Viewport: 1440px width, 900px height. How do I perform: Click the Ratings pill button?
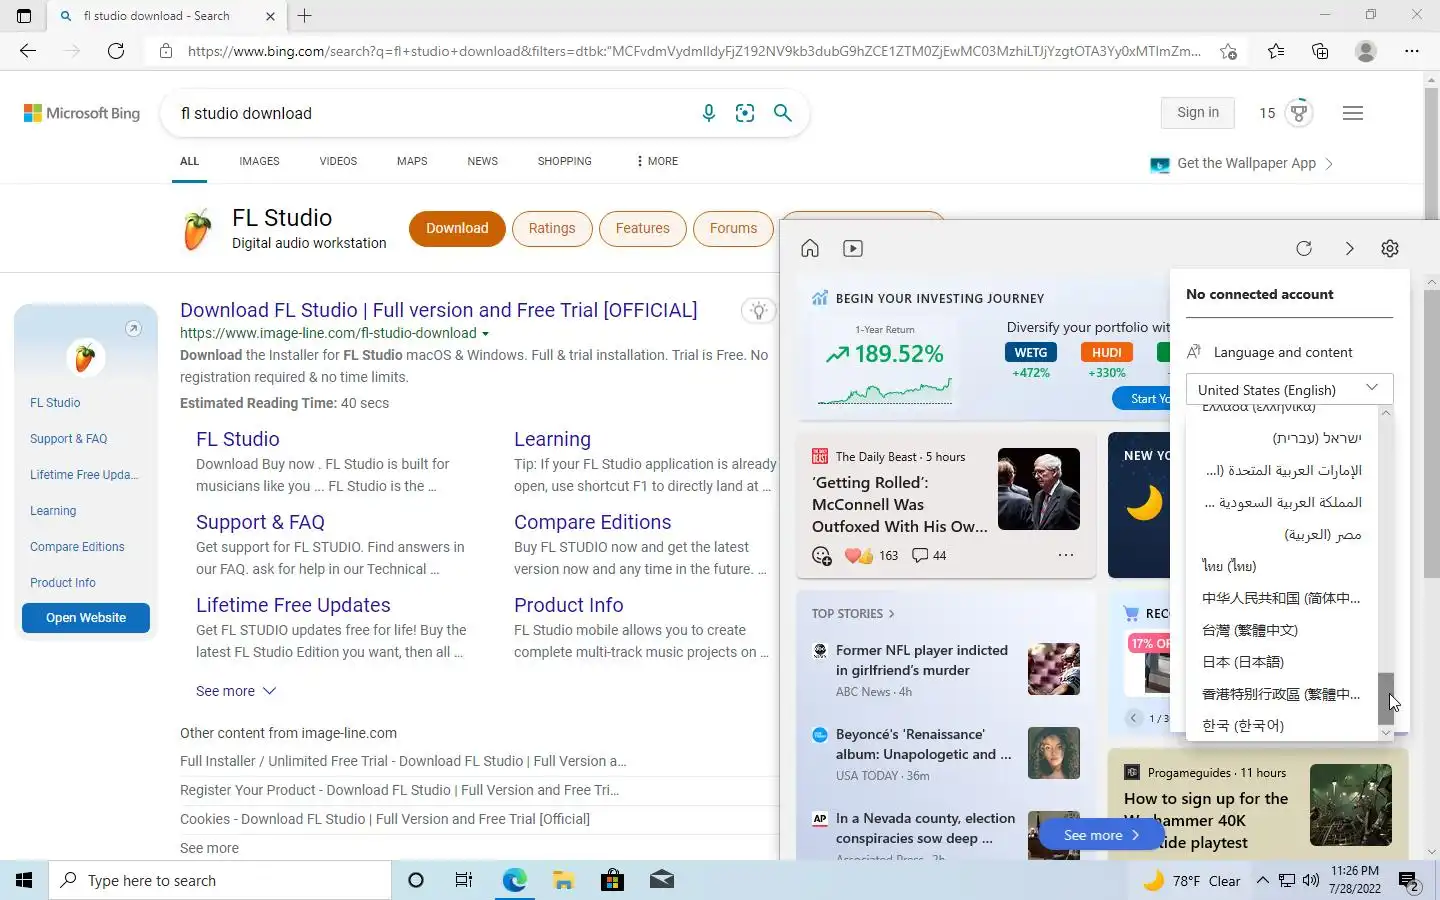[x=552, y=228]
